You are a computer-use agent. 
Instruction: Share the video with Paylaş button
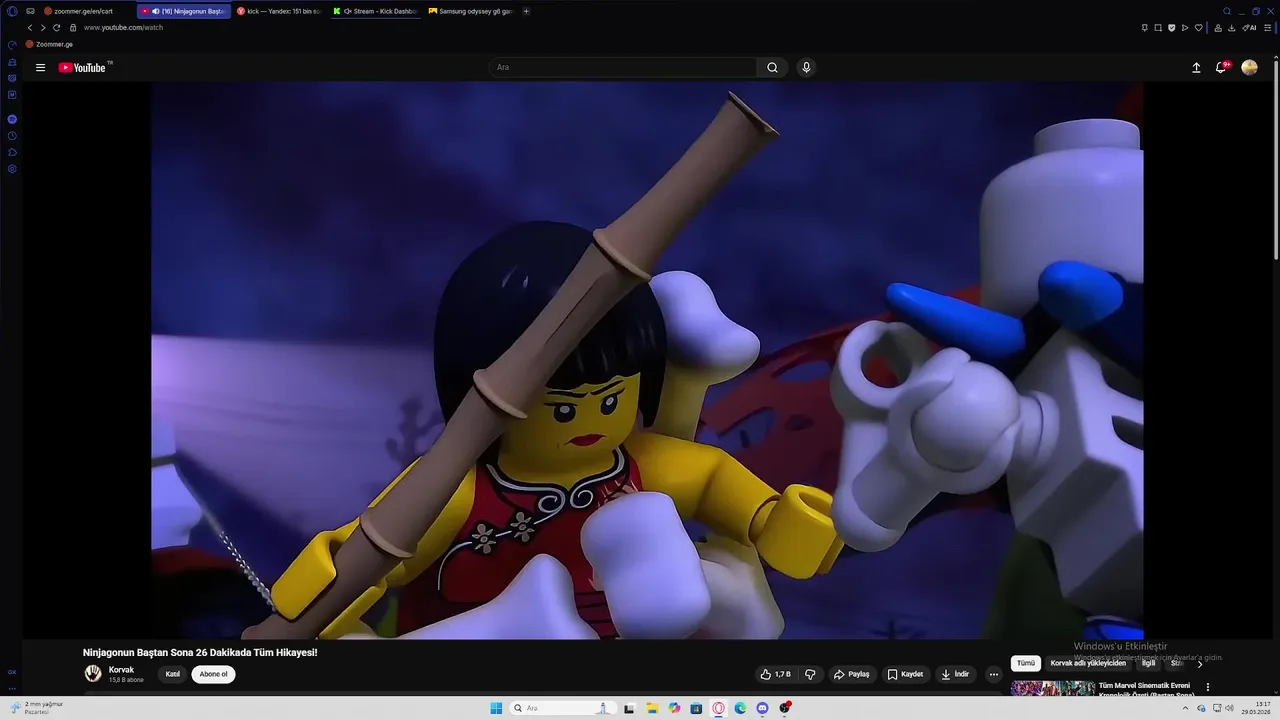(x=852, y=674)
